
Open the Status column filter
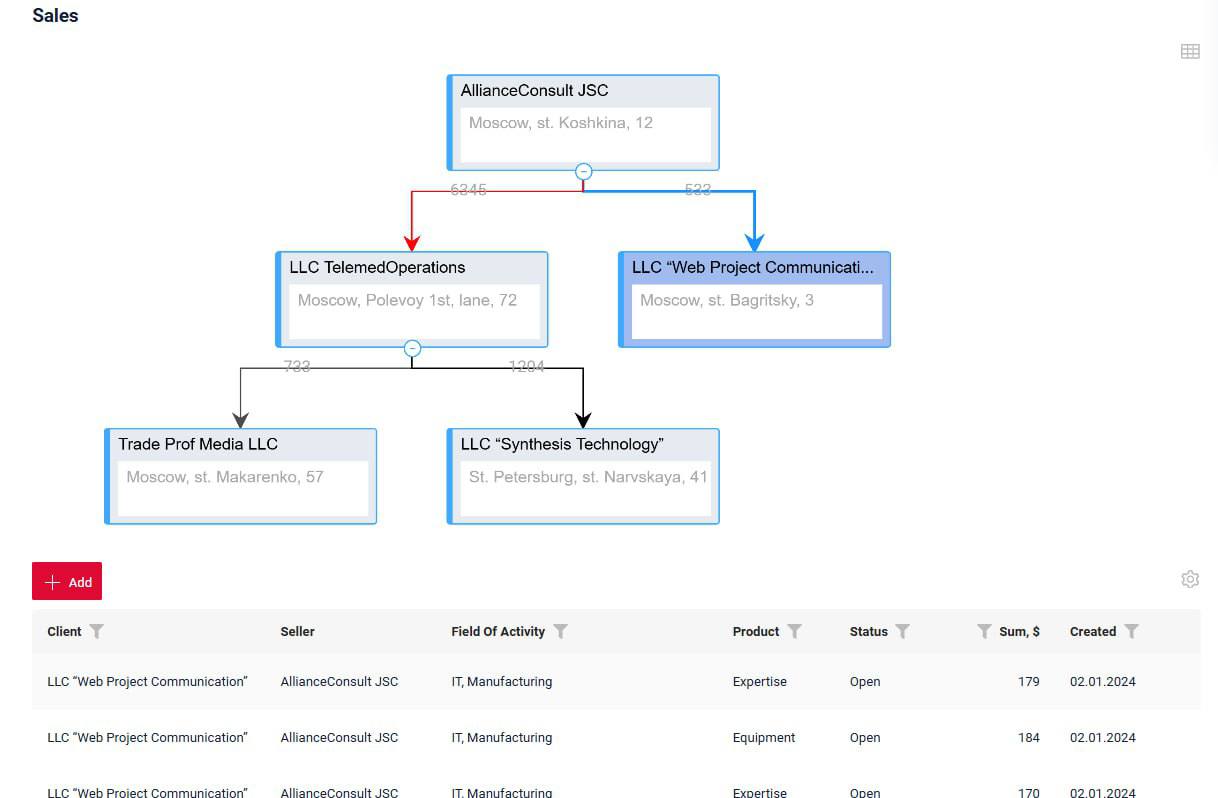[x=903, y=632]
